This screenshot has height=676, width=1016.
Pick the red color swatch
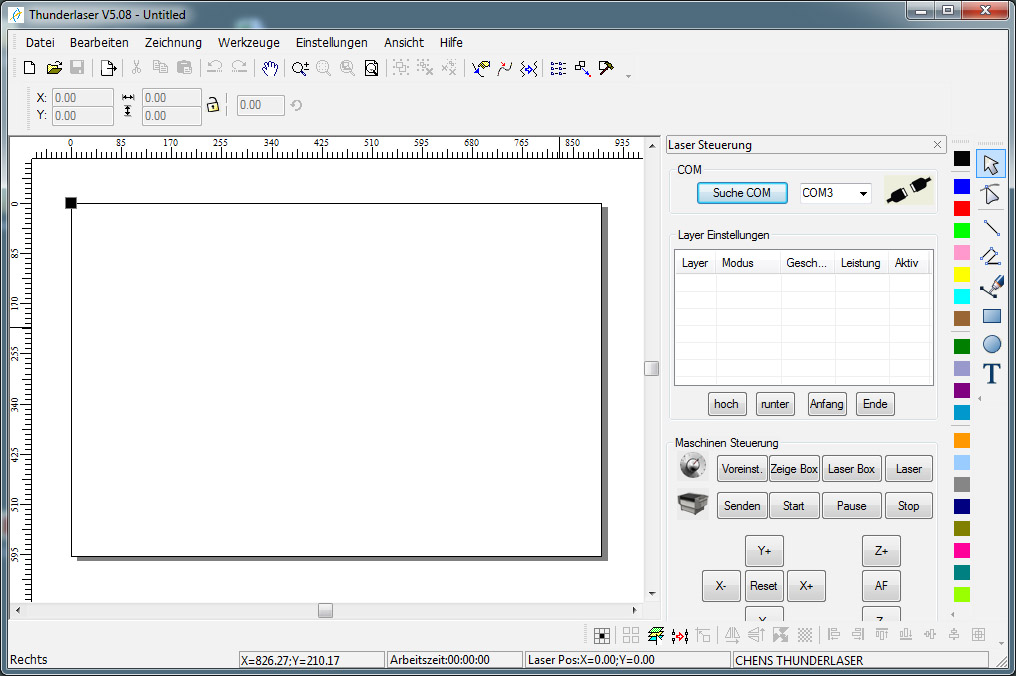tap(961, 208)
